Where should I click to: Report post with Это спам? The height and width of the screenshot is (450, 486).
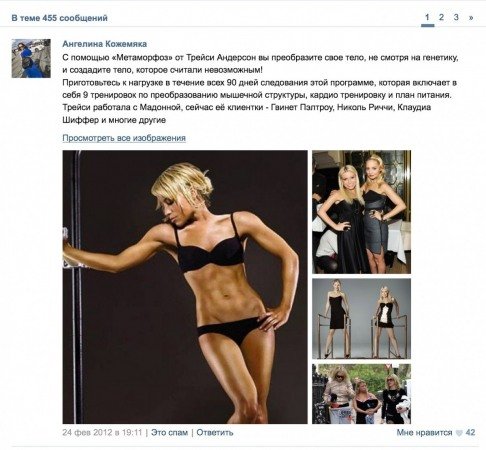tap(169, 433)
